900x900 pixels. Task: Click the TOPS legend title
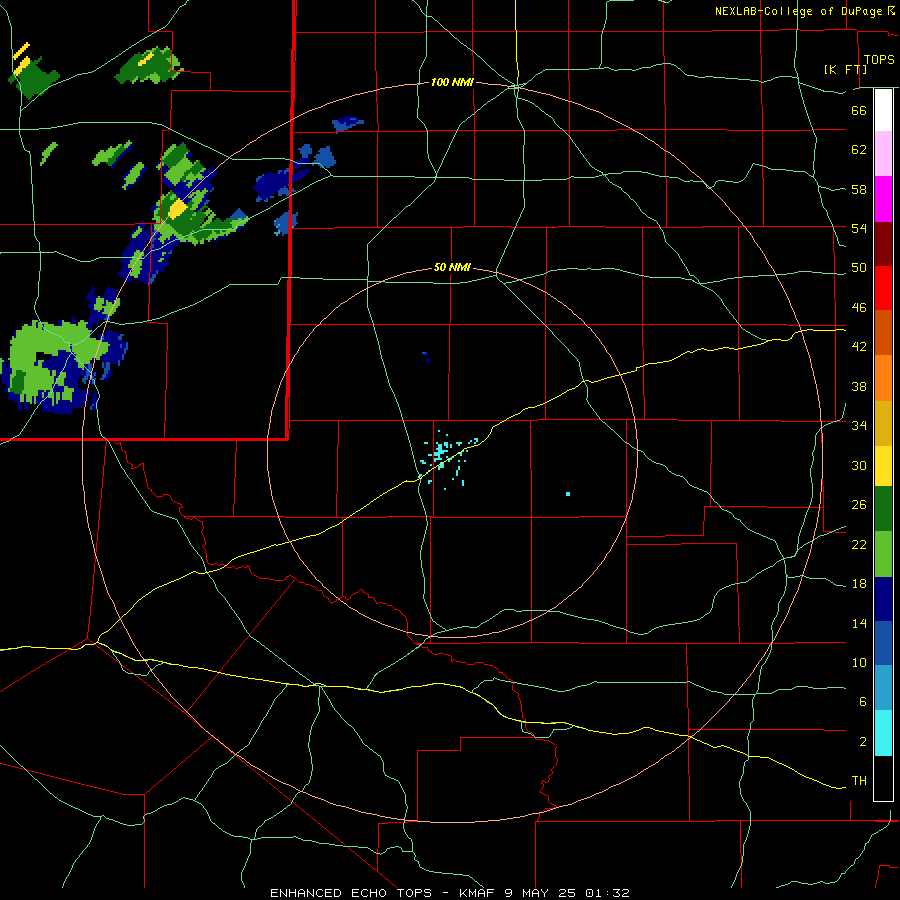tap(879, 59)
